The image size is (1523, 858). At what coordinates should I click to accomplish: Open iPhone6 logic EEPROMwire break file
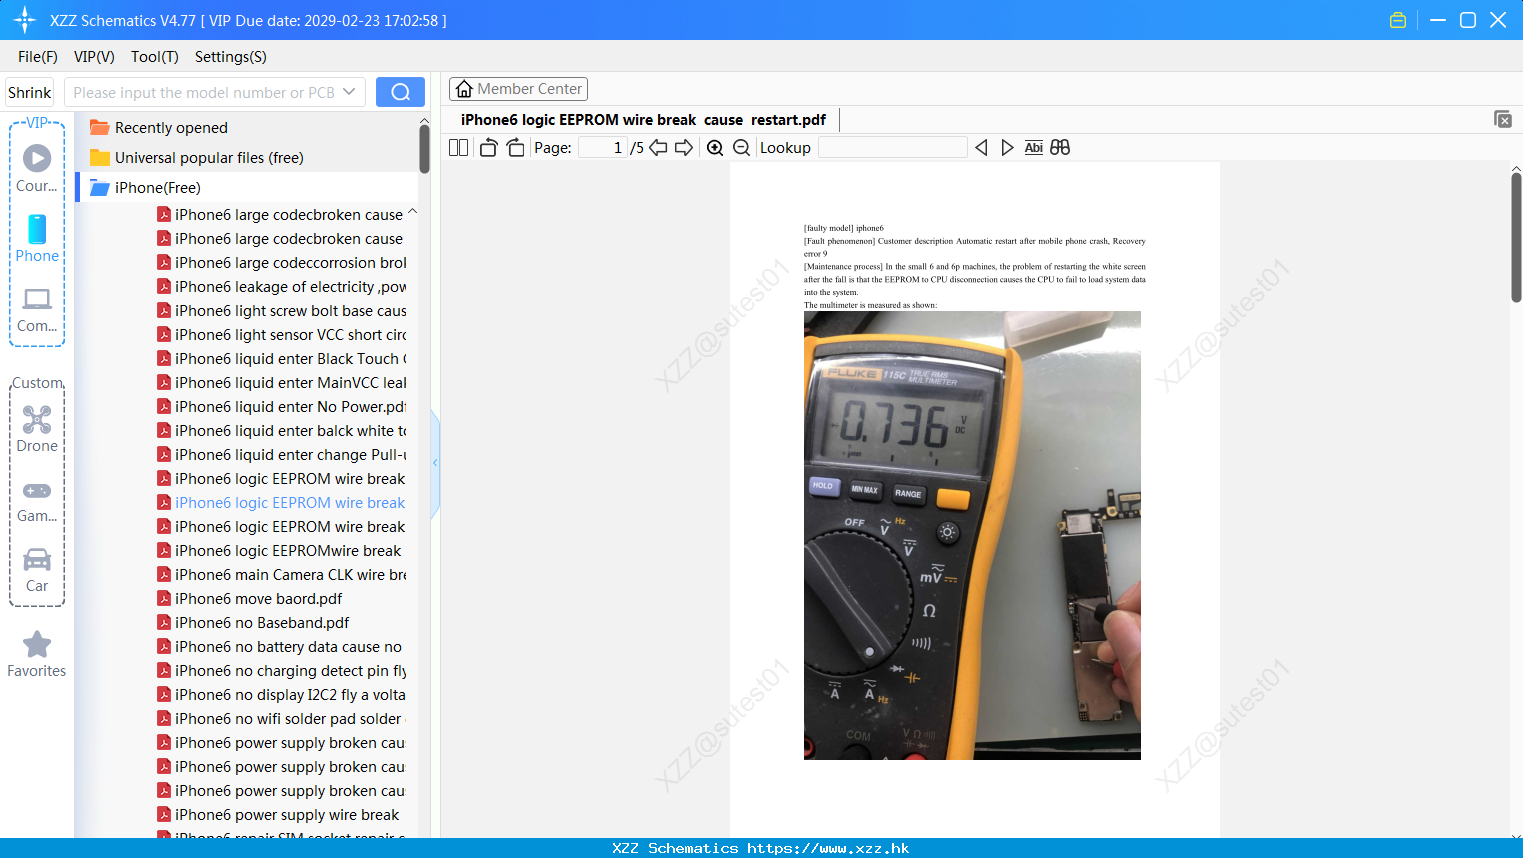click(279, 551)
